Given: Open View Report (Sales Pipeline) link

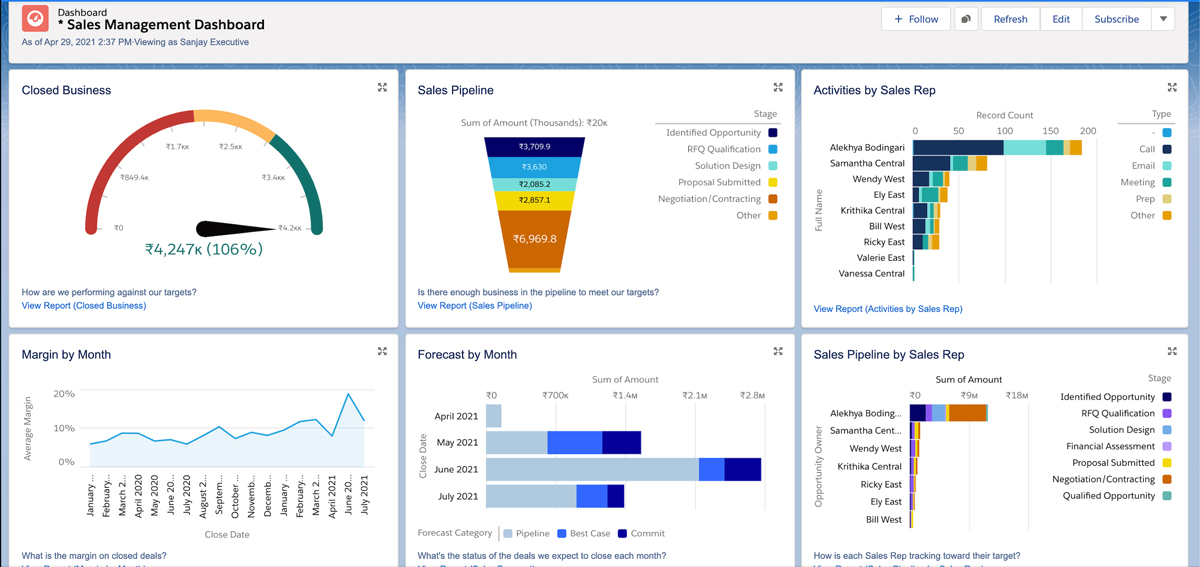Looking at the screenshot, I should [x=475, y=306].
